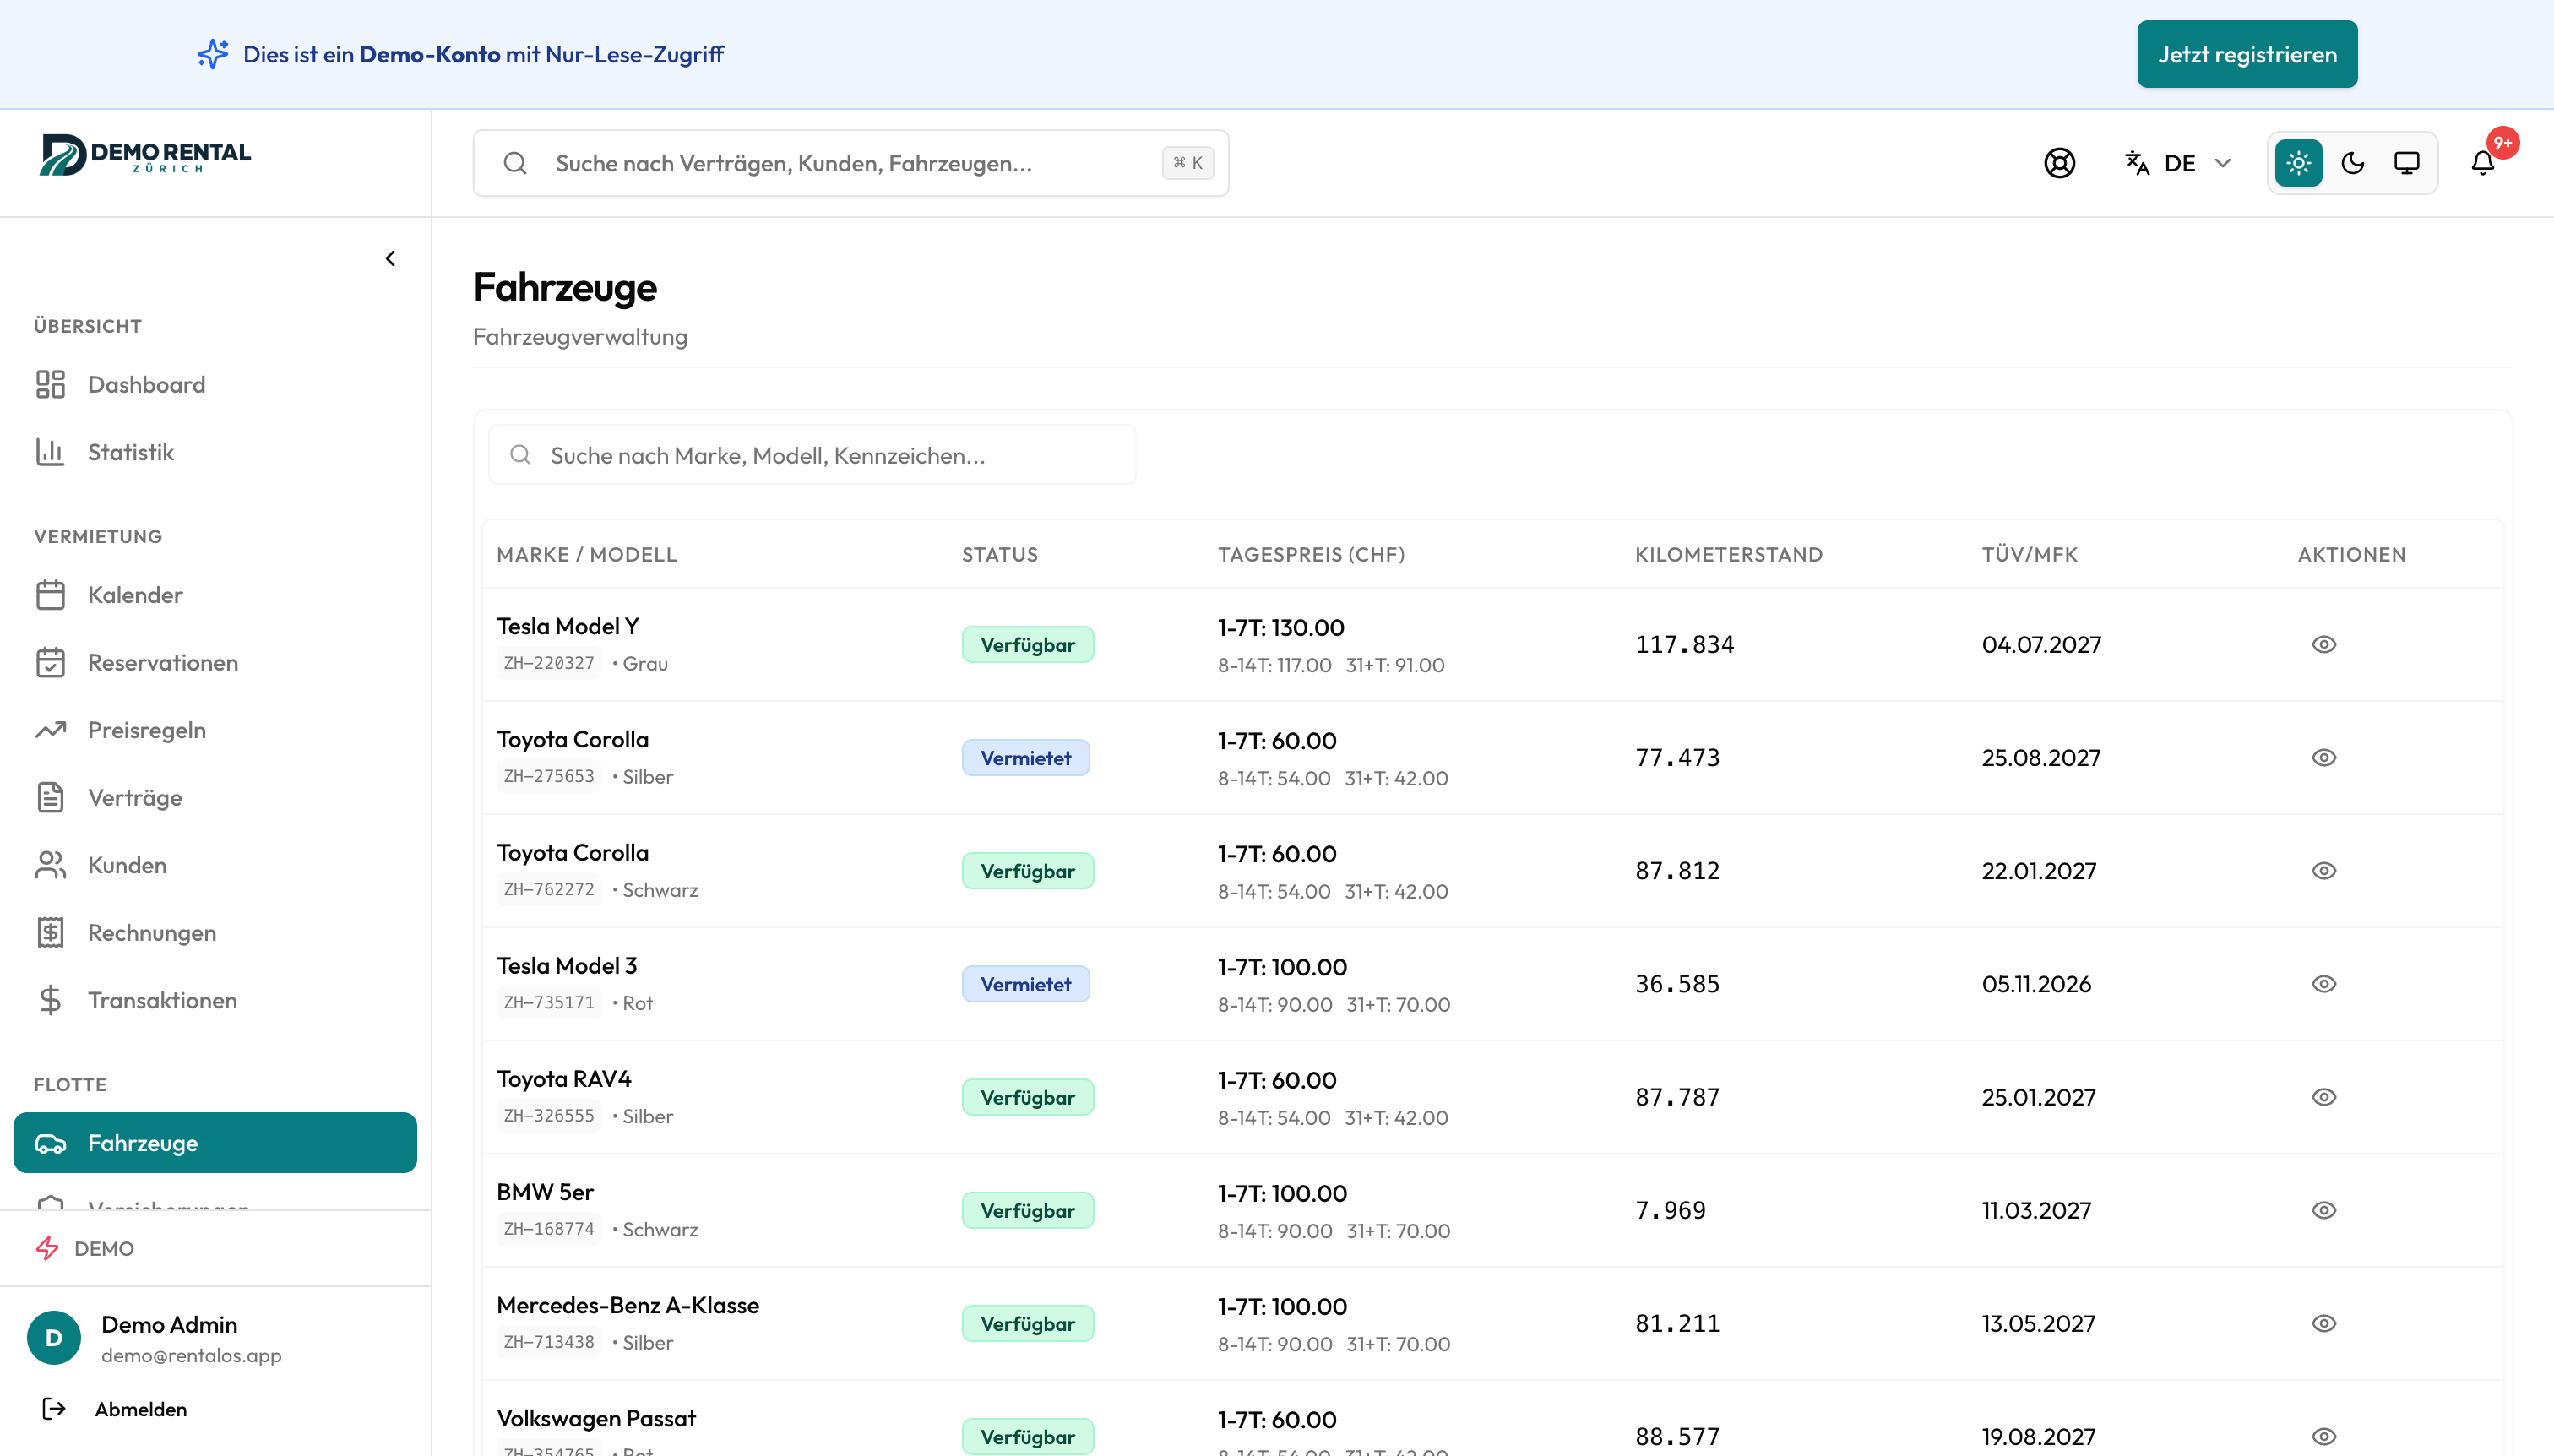This screenshot has height=1456, width=2554.
Task: Open Rechnungen in sidebar
Action: click(215, 932)
